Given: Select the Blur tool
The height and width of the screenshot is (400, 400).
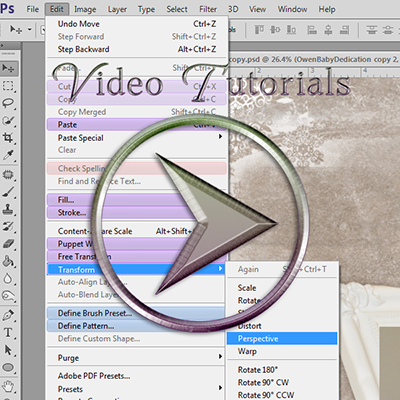Looking at the screenshot, I should [8, 279].
